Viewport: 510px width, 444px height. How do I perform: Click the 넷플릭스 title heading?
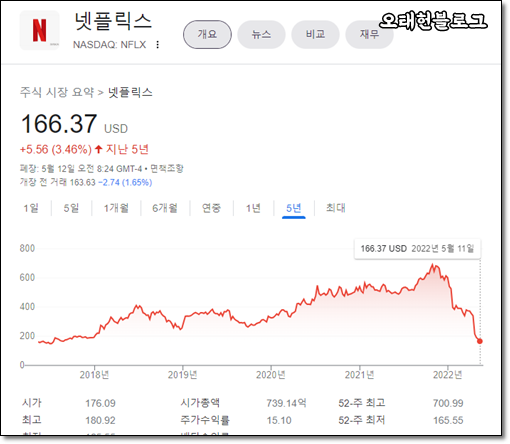pyautogui.click(x=113, y=21)
